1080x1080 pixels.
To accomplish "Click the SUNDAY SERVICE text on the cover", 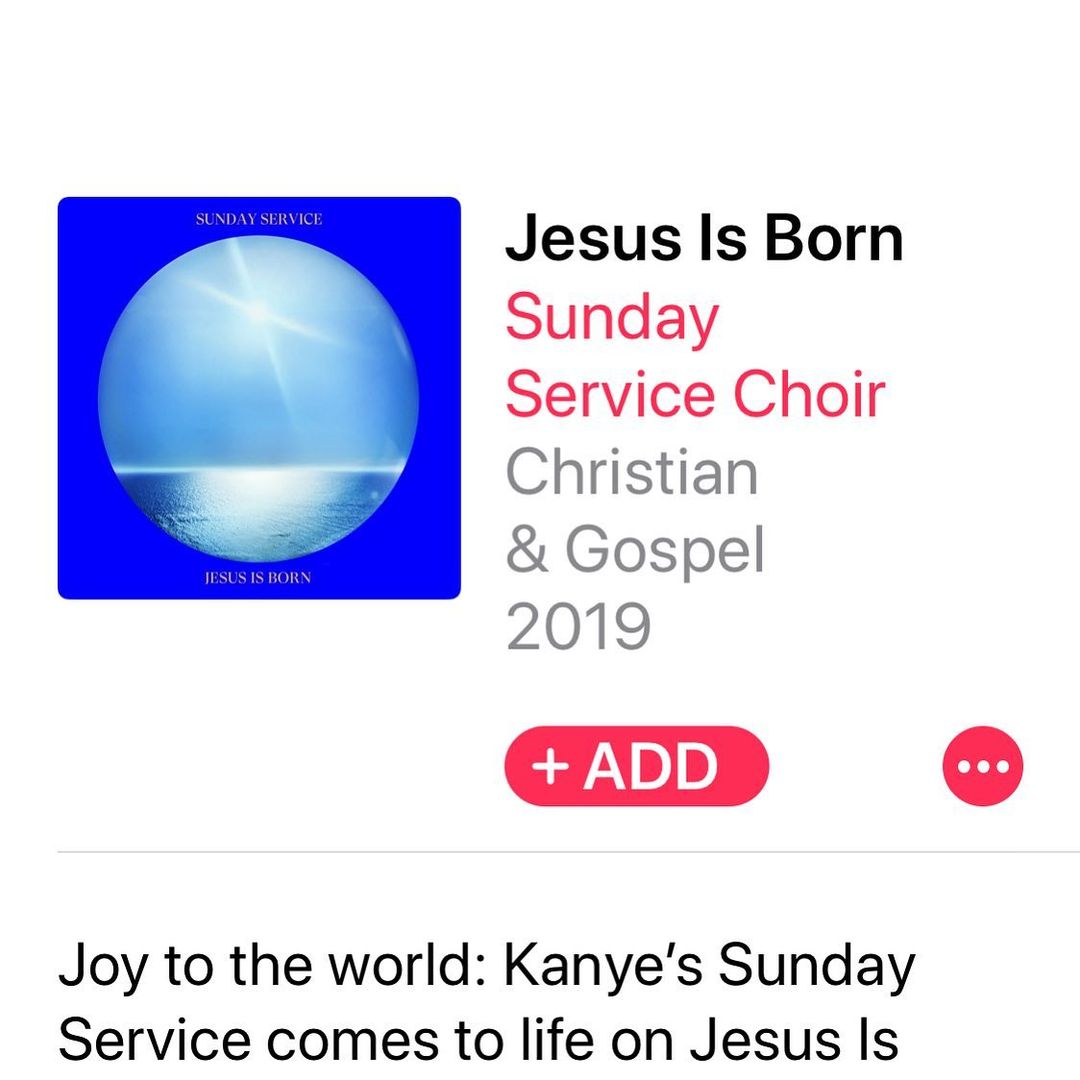I will tap(259, 219).
